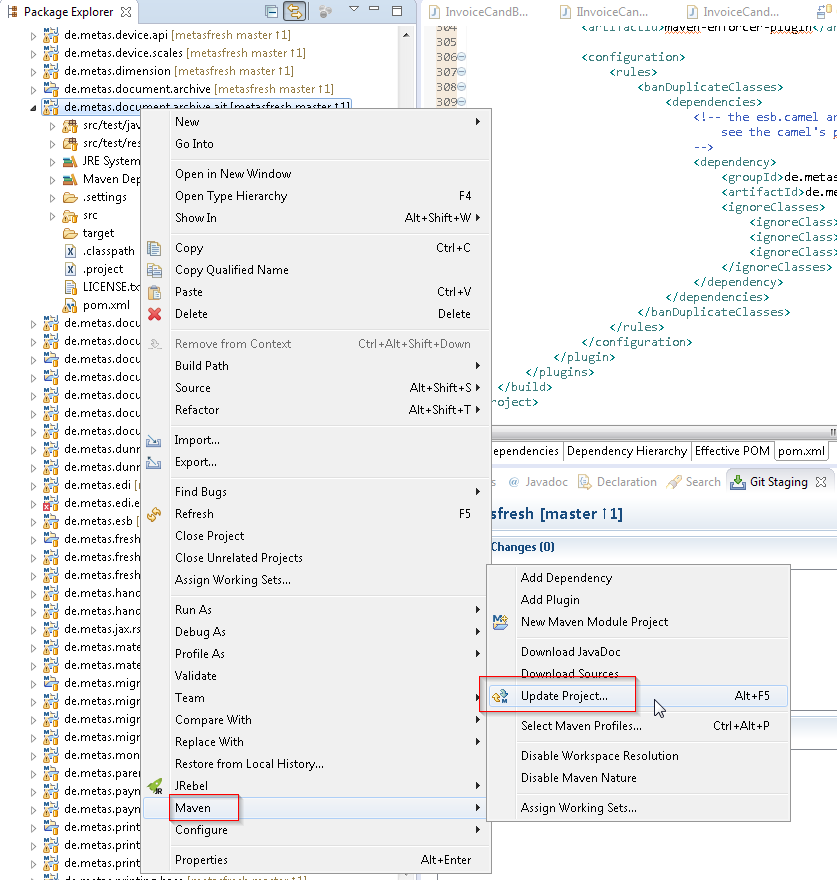Open the Package Explorer View Menu dropdown

coord(354,10)
